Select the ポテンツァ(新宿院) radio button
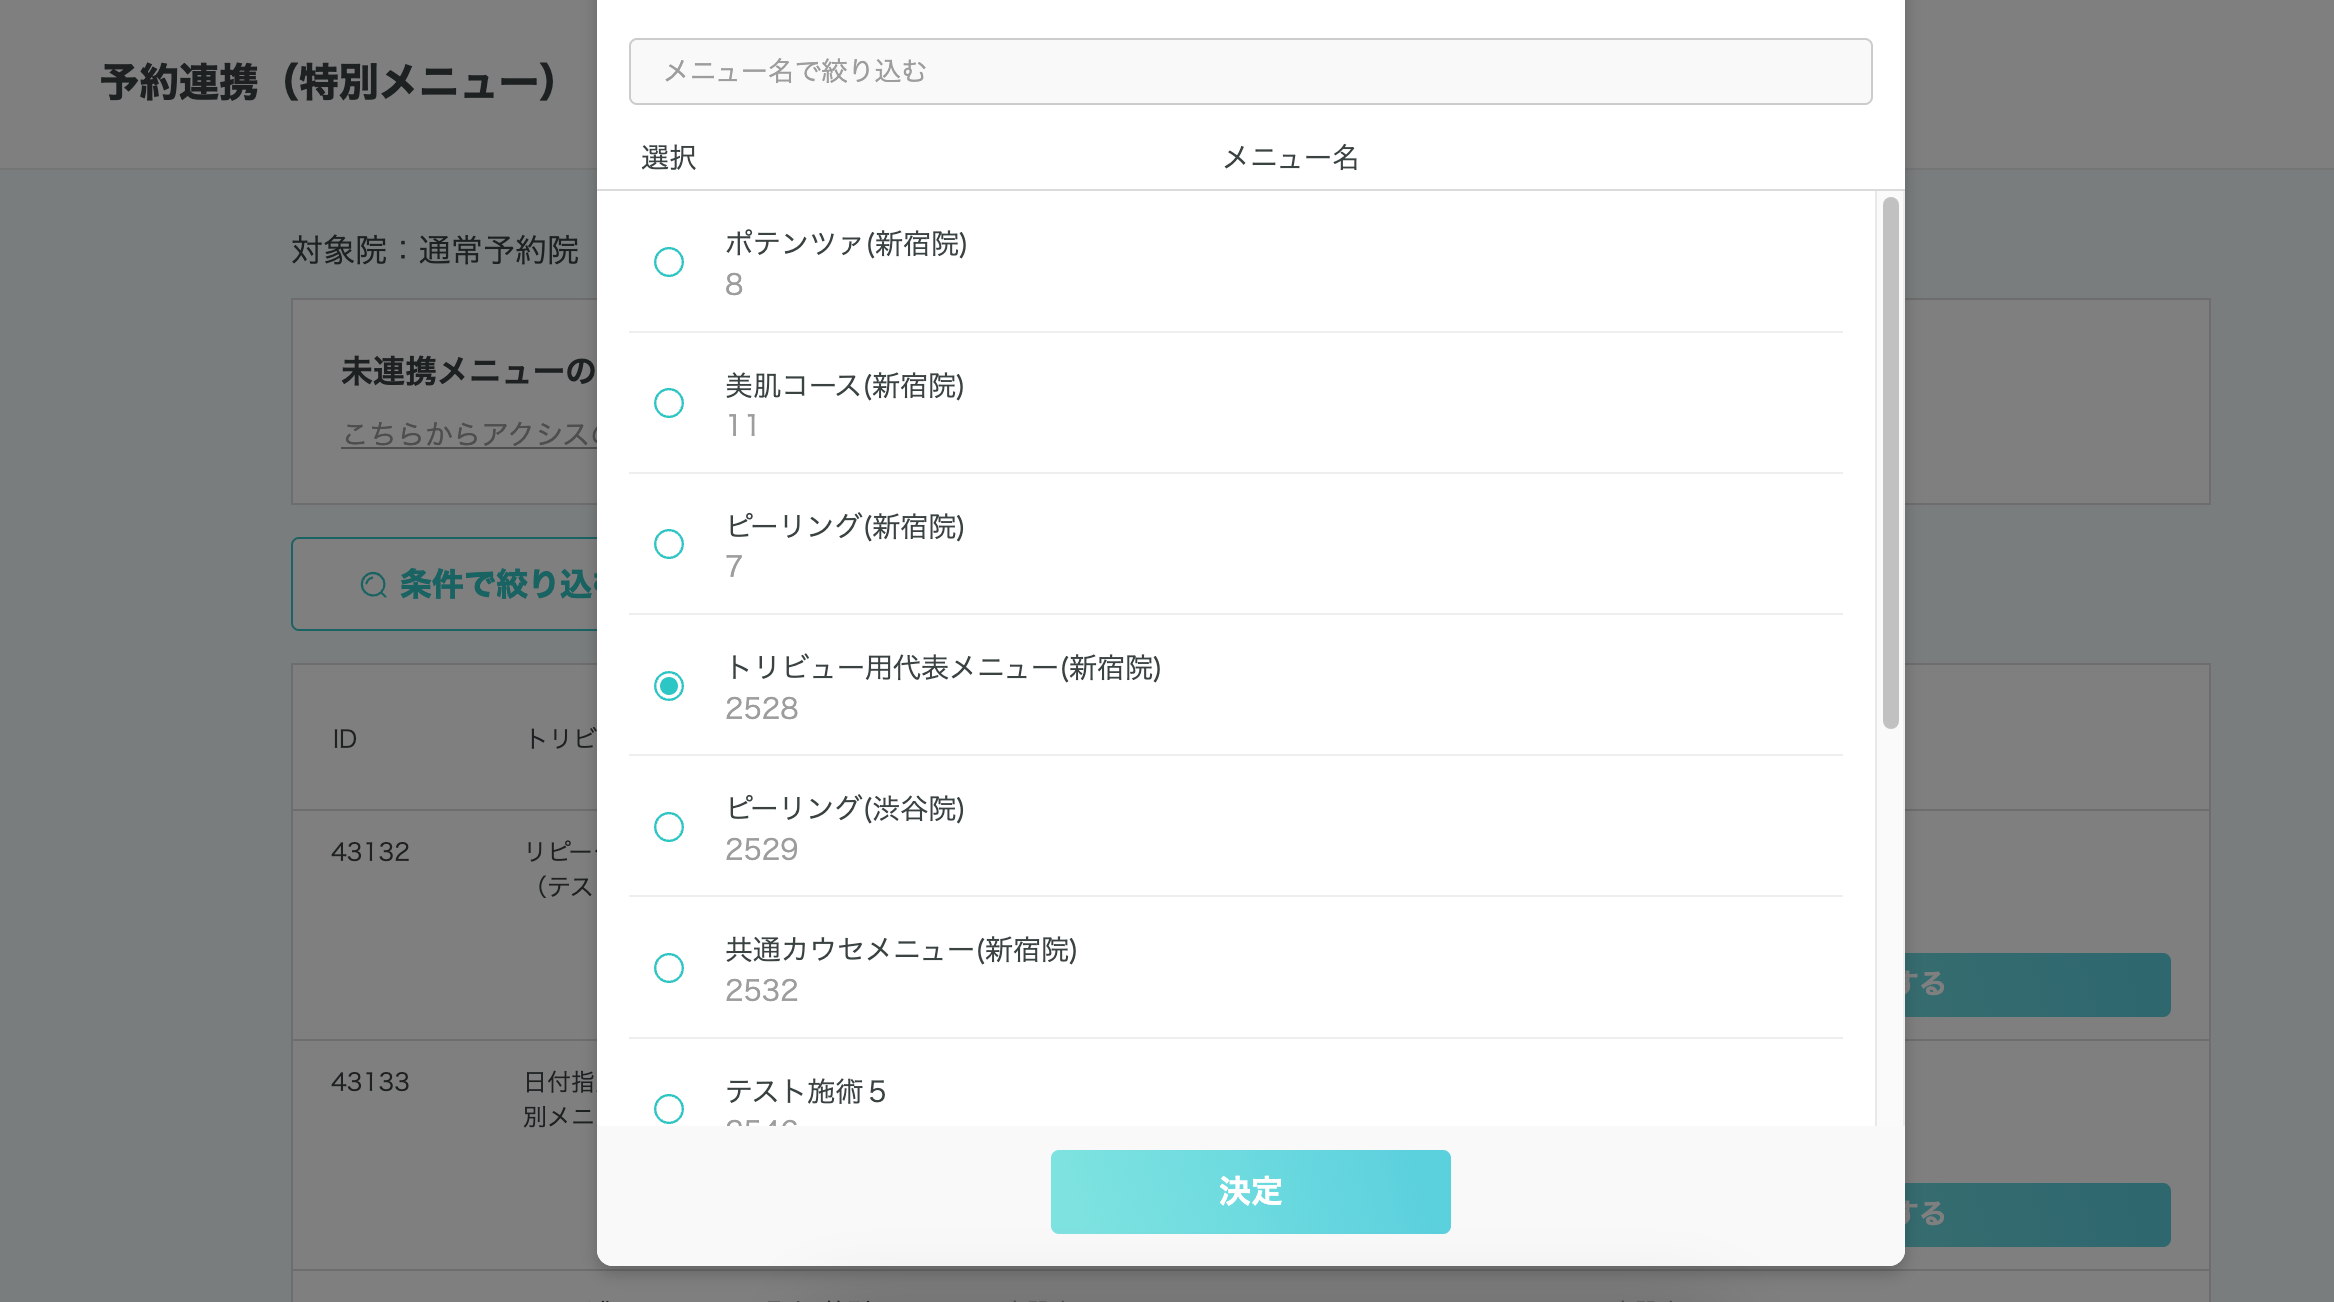This screenshot has height=1302, width=2334. pos(668,262)
